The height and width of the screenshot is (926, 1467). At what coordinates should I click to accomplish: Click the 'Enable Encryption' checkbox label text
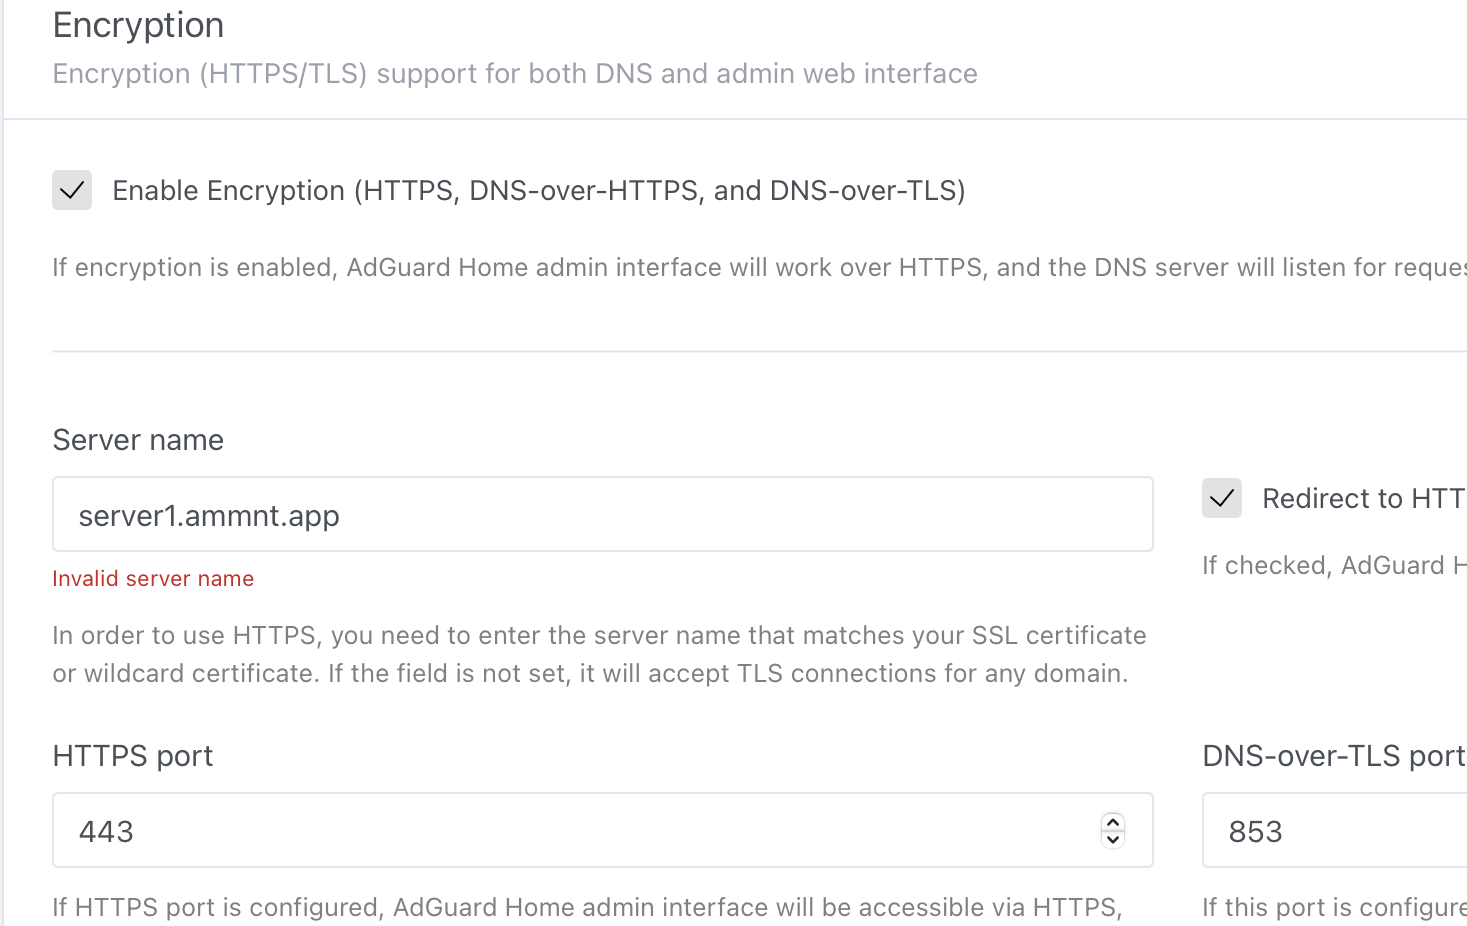(x=539, y=190)
